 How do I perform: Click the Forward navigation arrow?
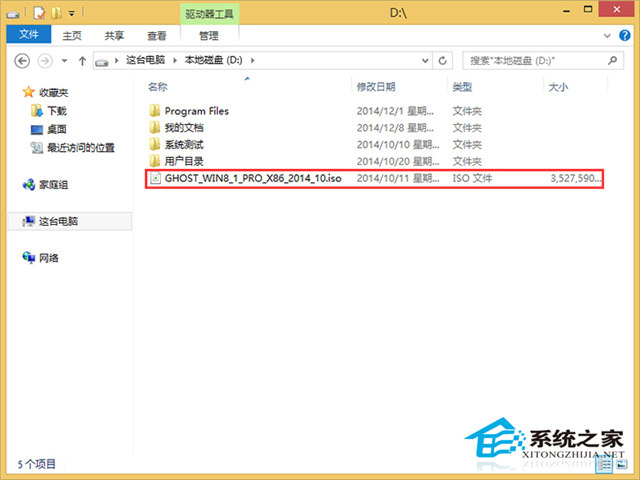[x=44, y=62]
